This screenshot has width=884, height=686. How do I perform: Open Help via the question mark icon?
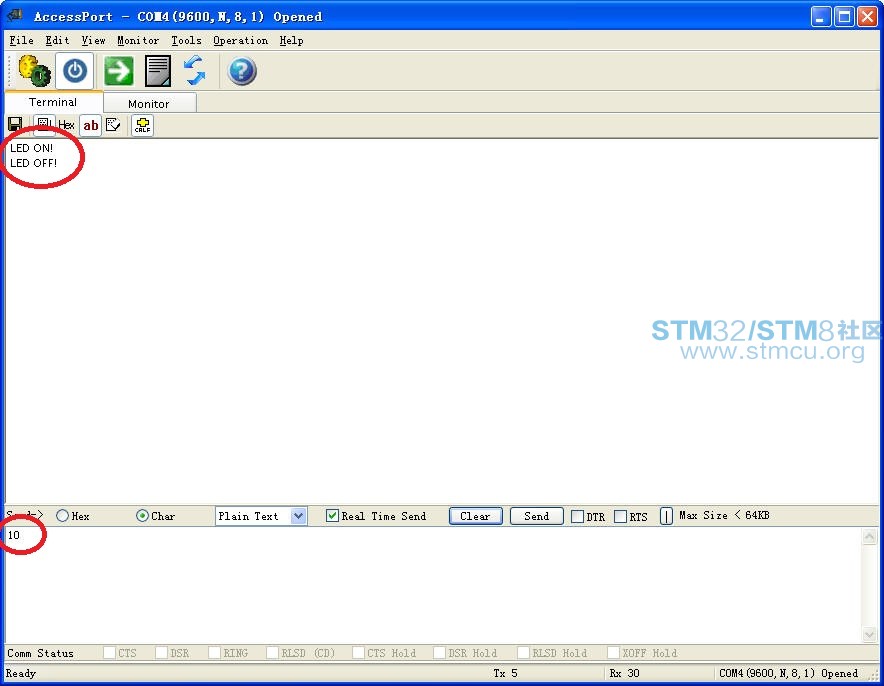(241, 70)
